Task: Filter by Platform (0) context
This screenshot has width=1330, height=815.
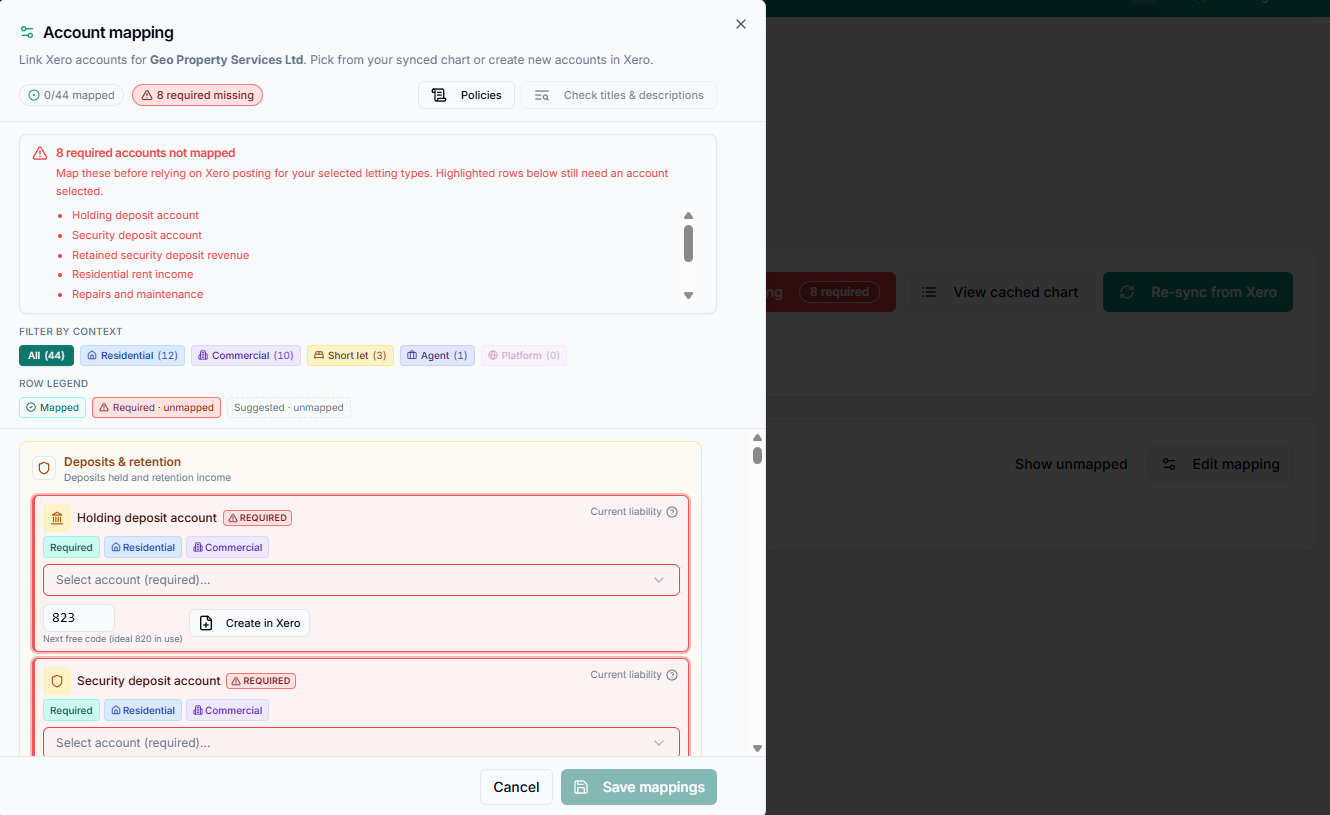Action: pyautogui.click(x=524, y=355)
